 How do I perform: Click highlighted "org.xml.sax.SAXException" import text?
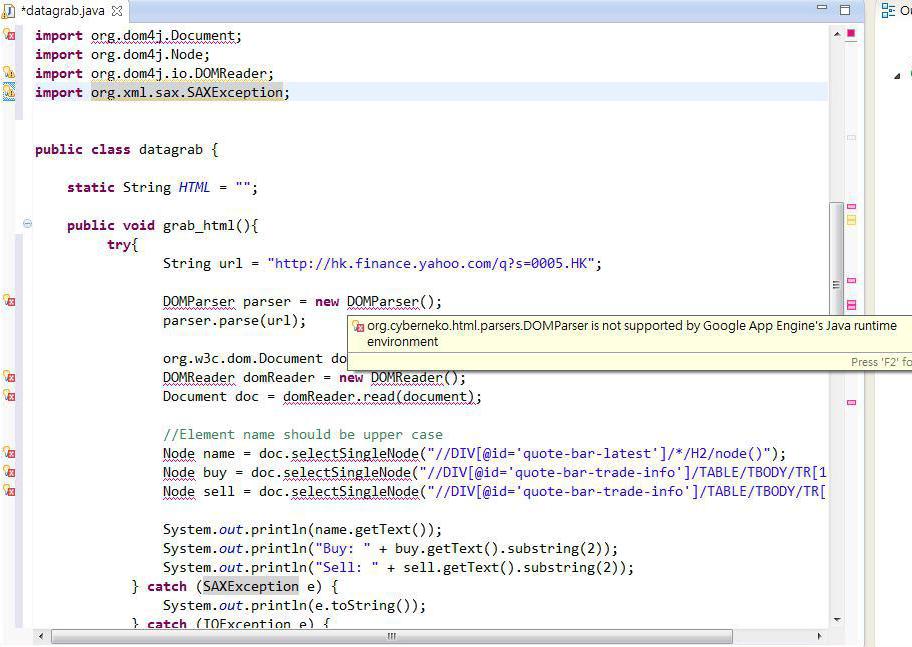point(187,93)
